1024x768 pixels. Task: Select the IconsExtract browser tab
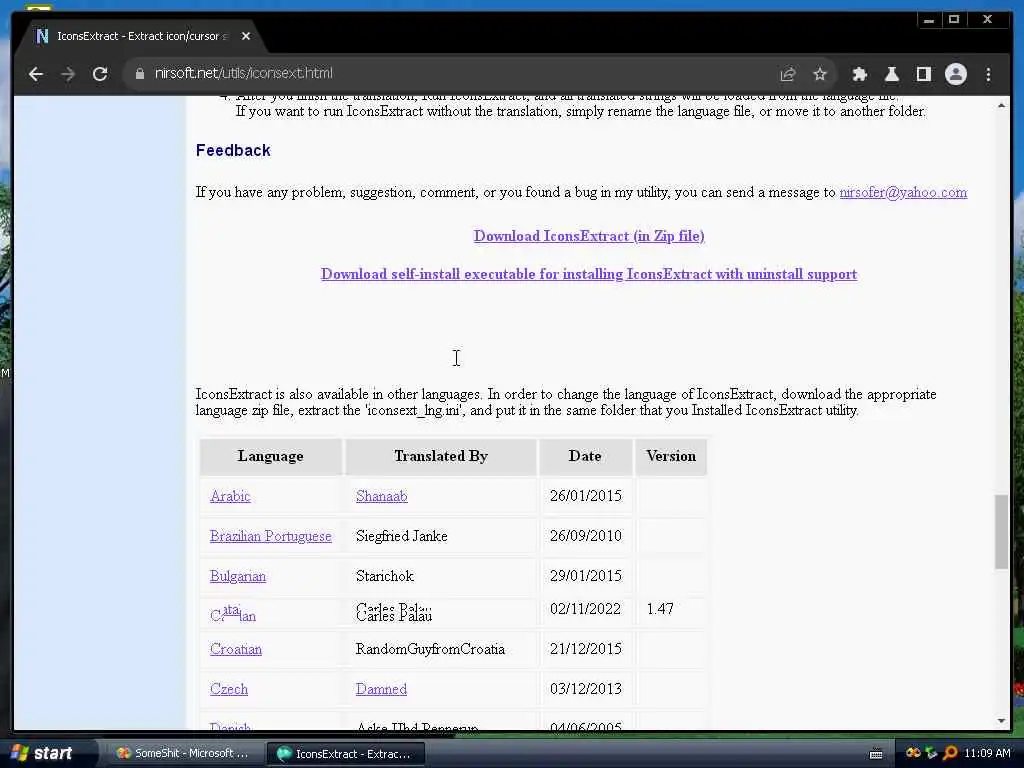coord(137,36)
